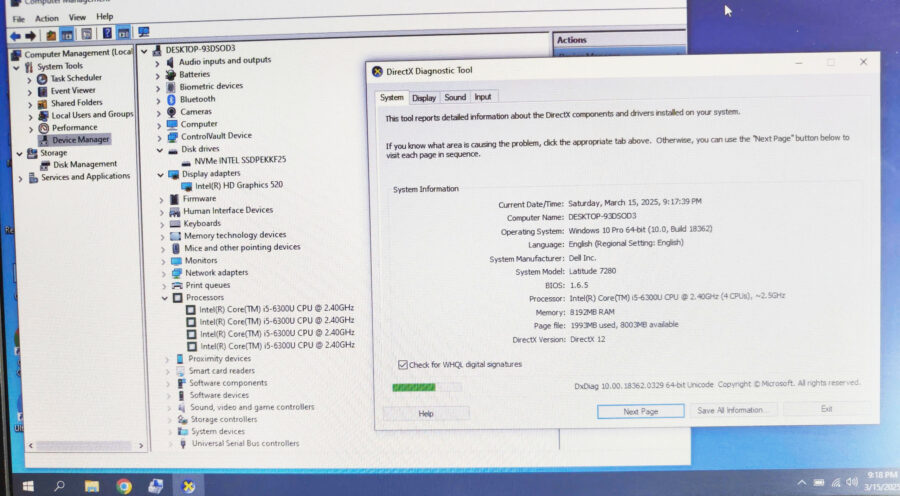Click the Next Page button

641,412
